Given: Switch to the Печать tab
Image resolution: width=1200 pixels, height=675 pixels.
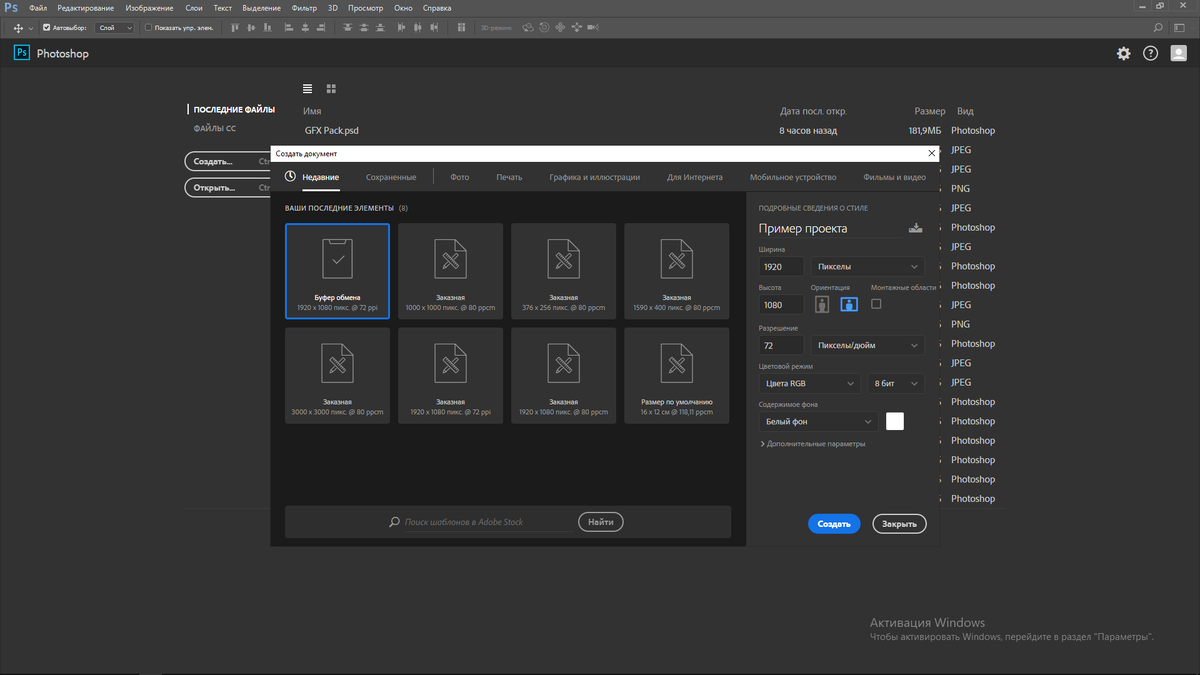Looking at the screenshot, I should tap(509, 177).
